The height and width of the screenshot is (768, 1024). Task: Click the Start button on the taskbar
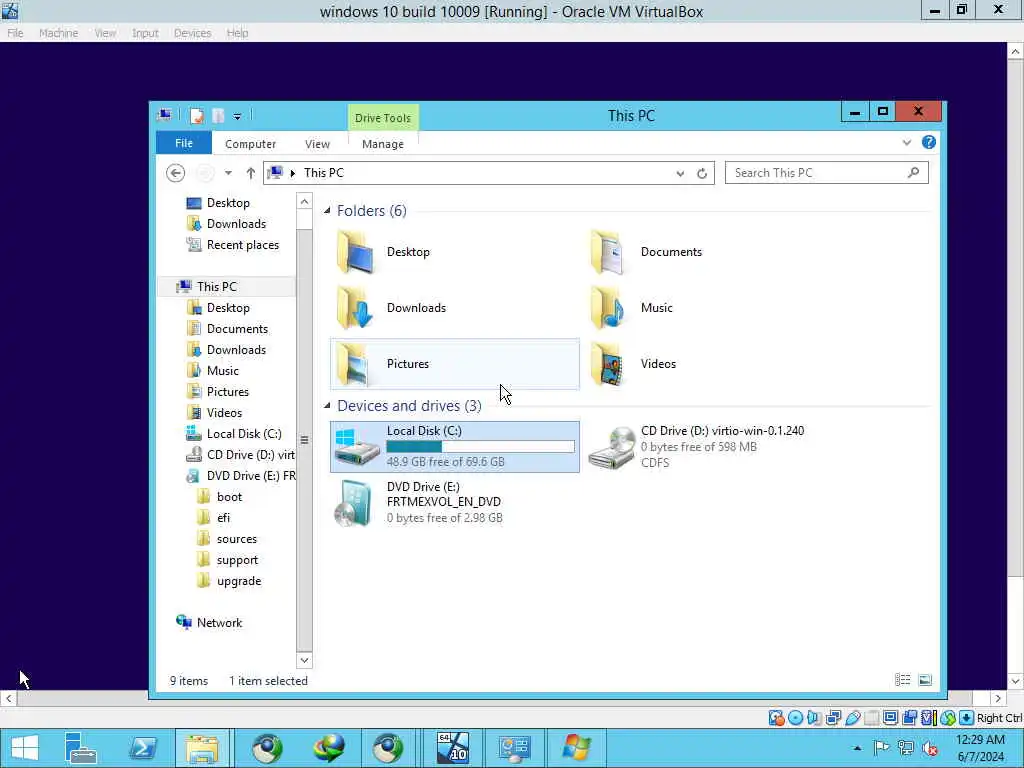(x=24, y=748)
